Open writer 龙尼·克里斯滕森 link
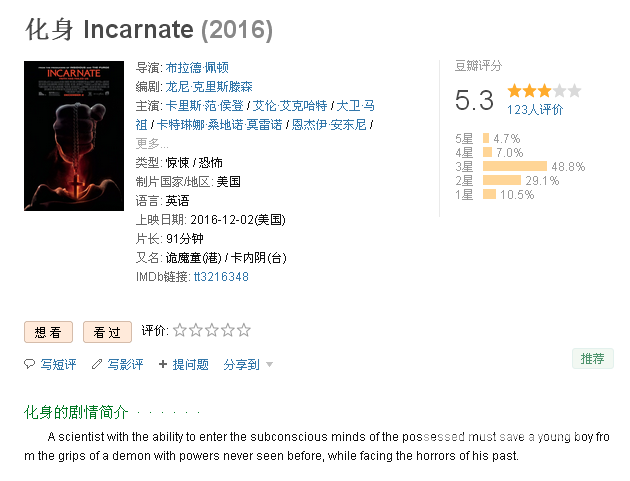This screenshot has width=630, height=481. (x=209, y=86)
